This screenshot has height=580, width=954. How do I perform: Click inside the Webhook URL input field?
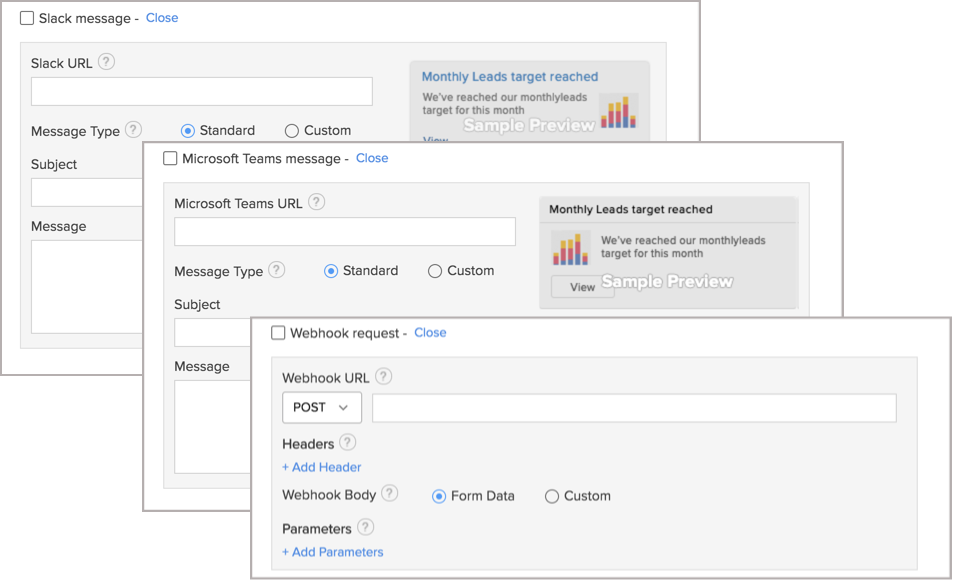pyautogui.click(x=635, y=407)
